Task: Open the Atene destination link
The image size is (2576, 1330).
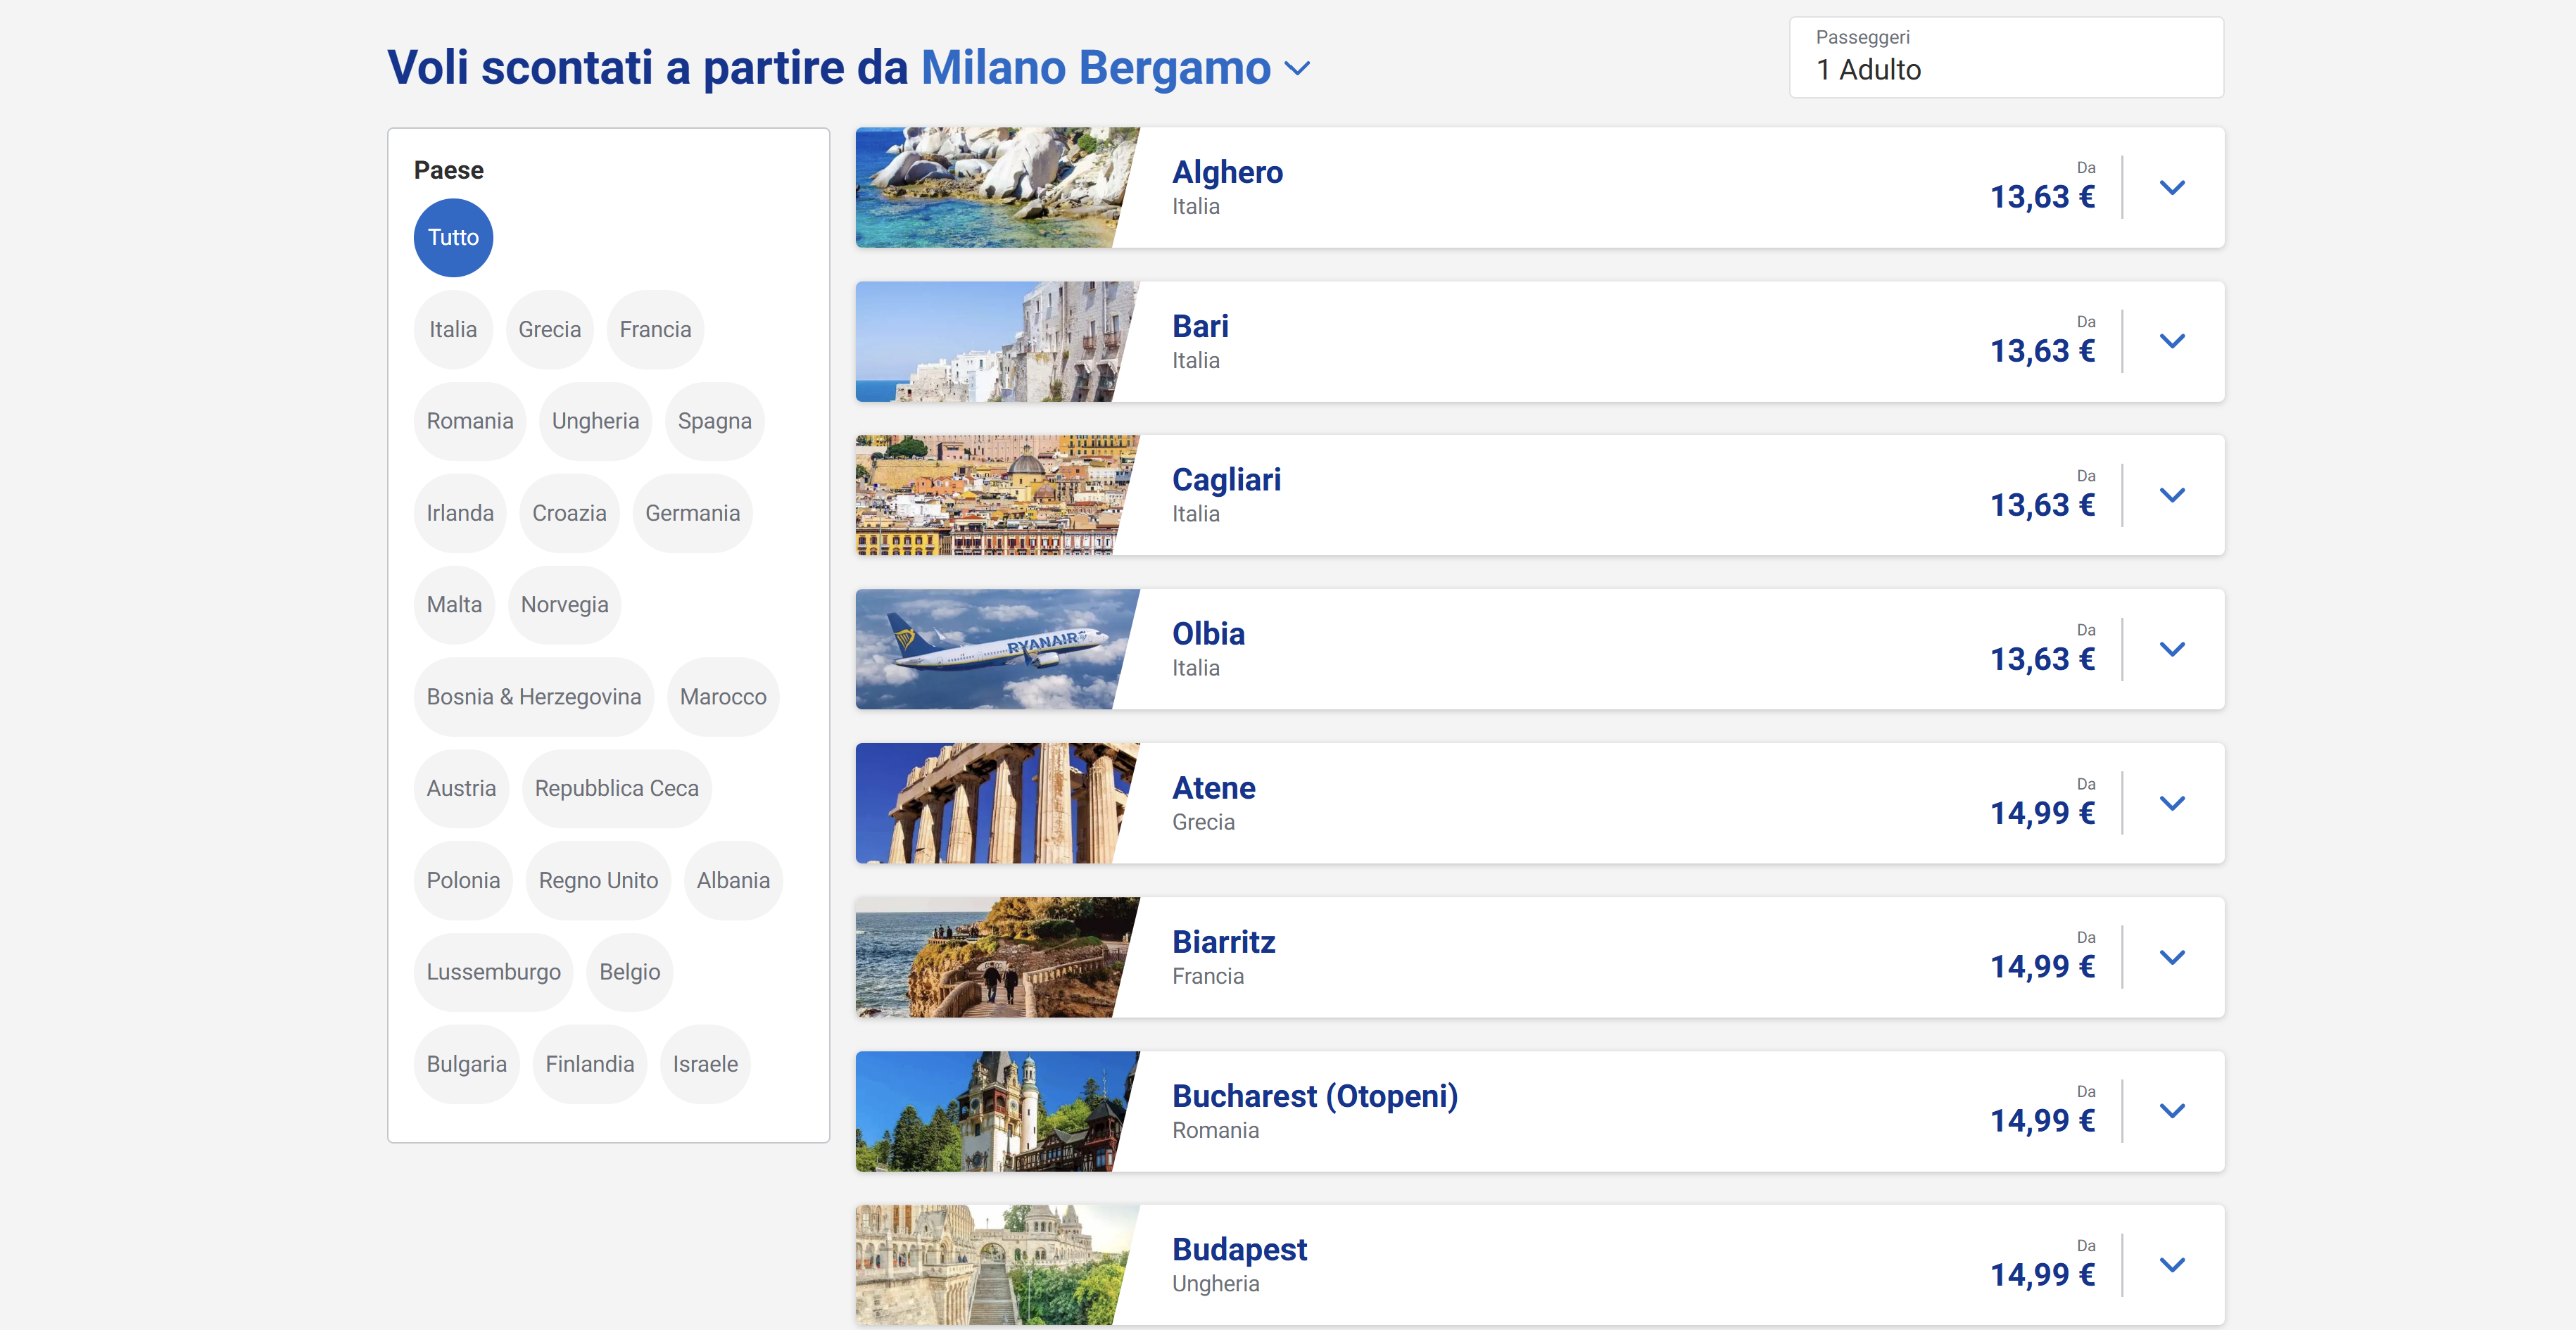Action: pos(1213,788)
